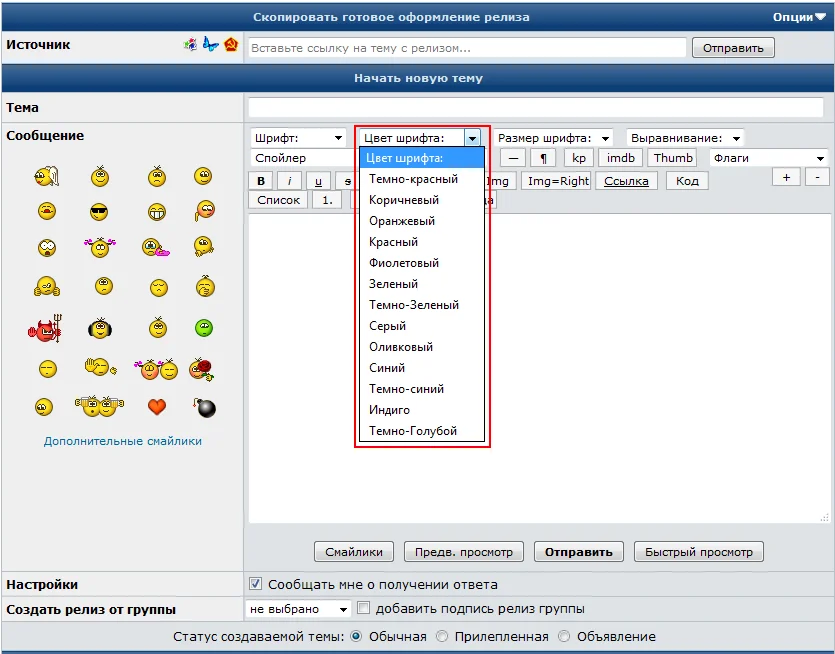Viewport: 835px width, 654px height.
Task: Click the Предв. просмотр button
Action: 464,552
